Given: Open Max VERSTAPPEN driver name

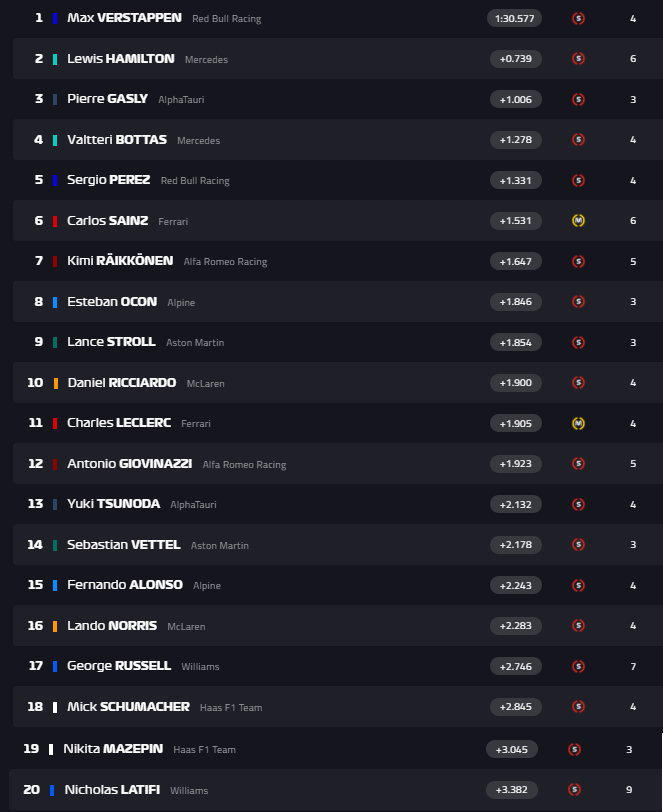Looking at the screenshot, I should [x=124, y=18].
